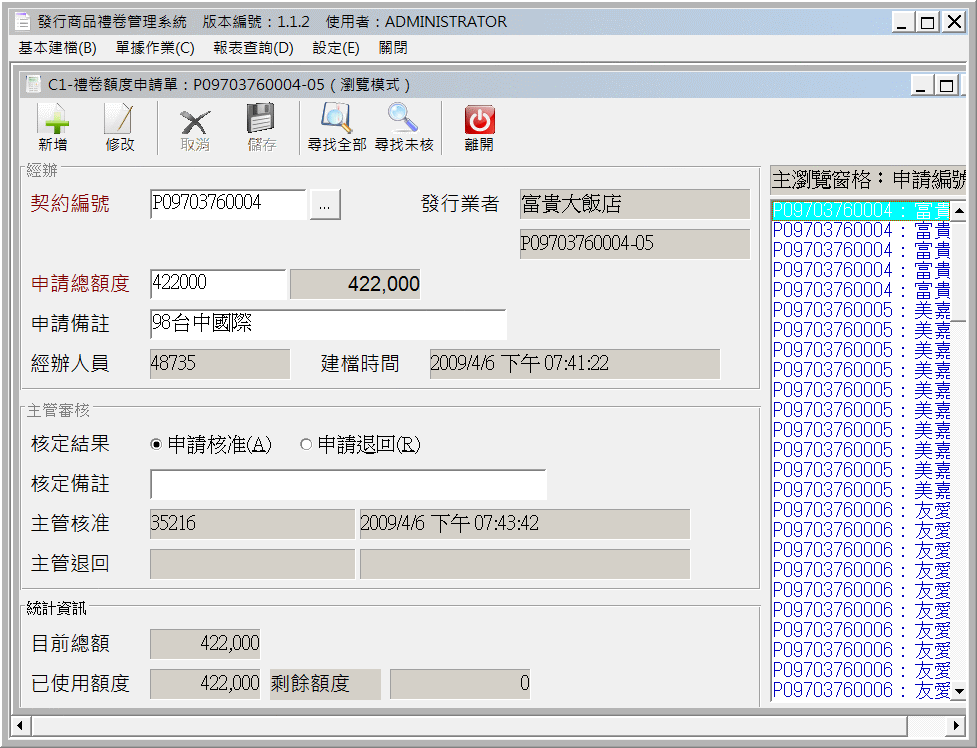The width and height of the screenshot is (977, 748).
Task: Click the horizontal scrollbar right arrow
Action: 956,726
